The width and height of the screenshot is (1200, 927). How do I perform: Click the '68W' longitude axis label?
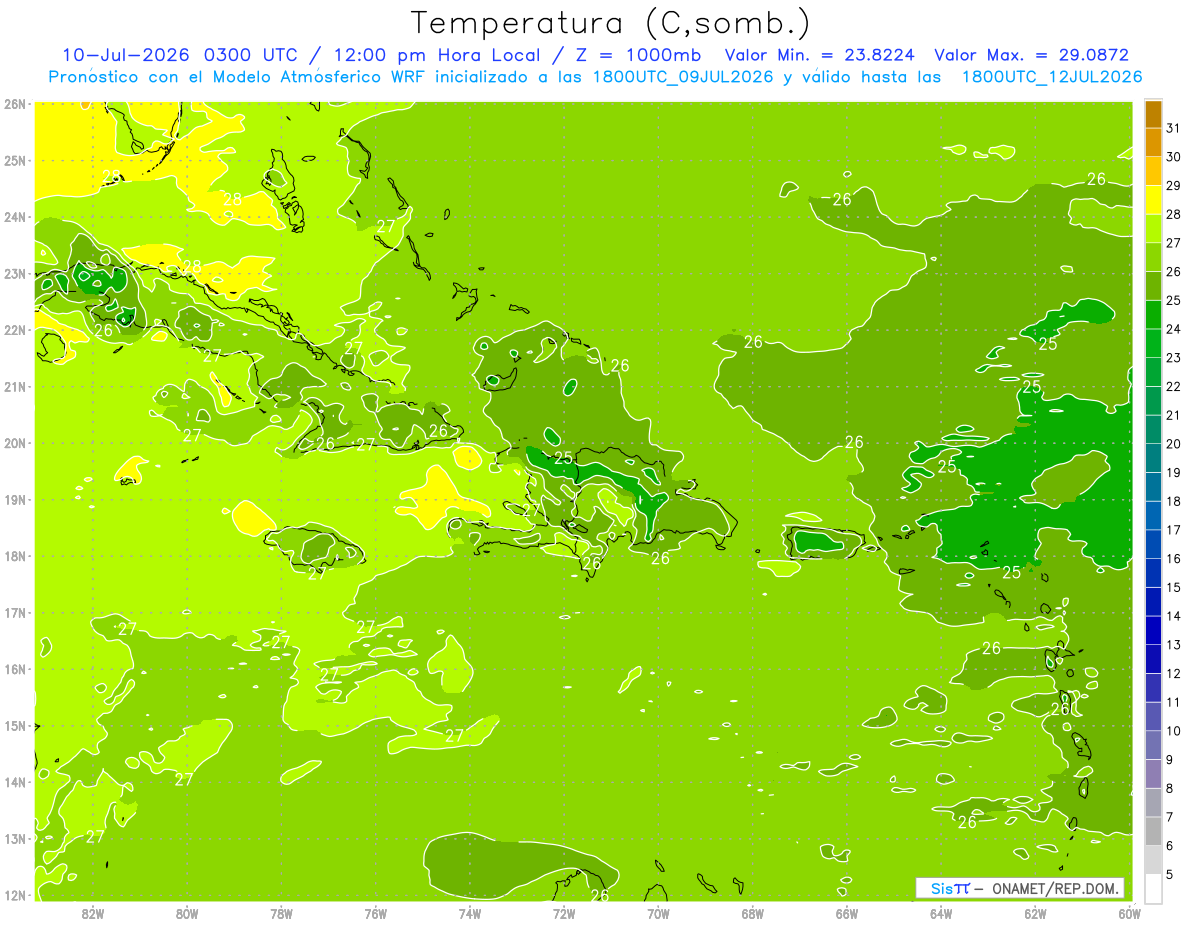[753, 913]
